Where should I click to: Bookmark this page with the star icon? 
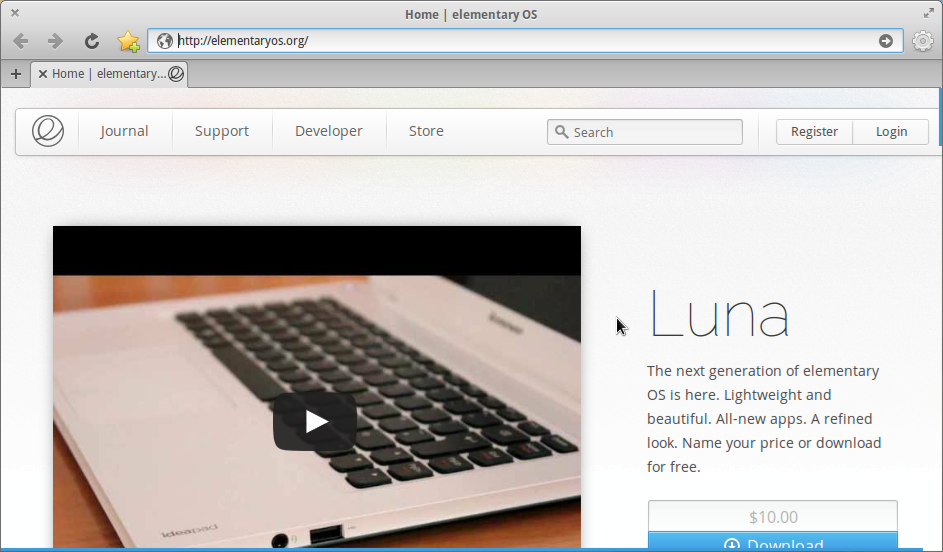(128, 41)
